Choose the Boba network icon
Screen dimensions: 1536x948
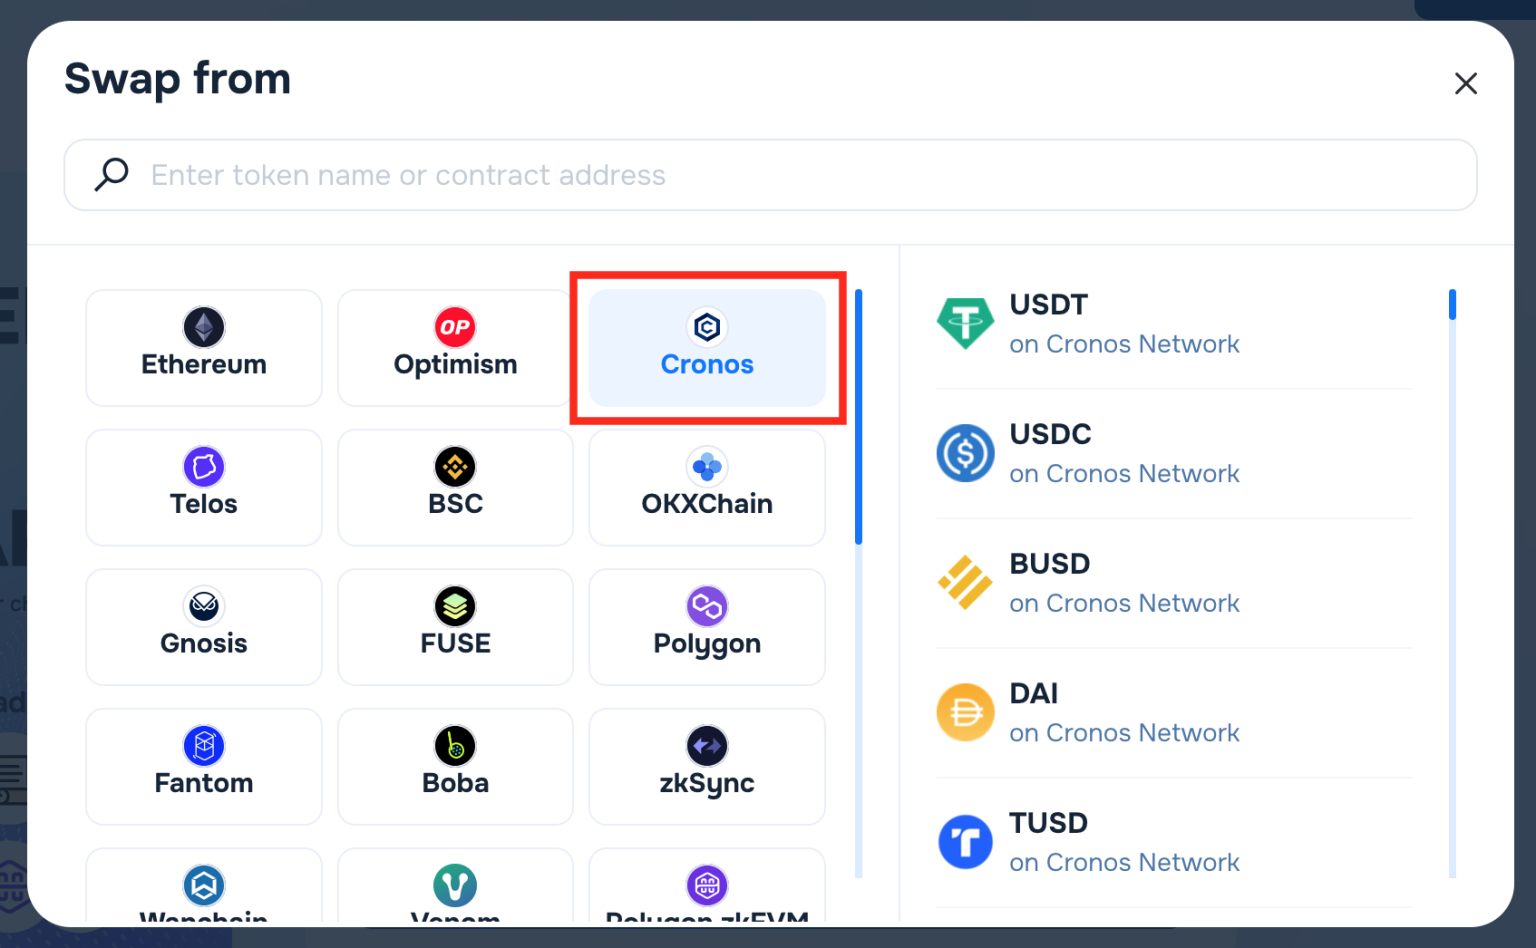pyautogui.click(x=455, y=745)
